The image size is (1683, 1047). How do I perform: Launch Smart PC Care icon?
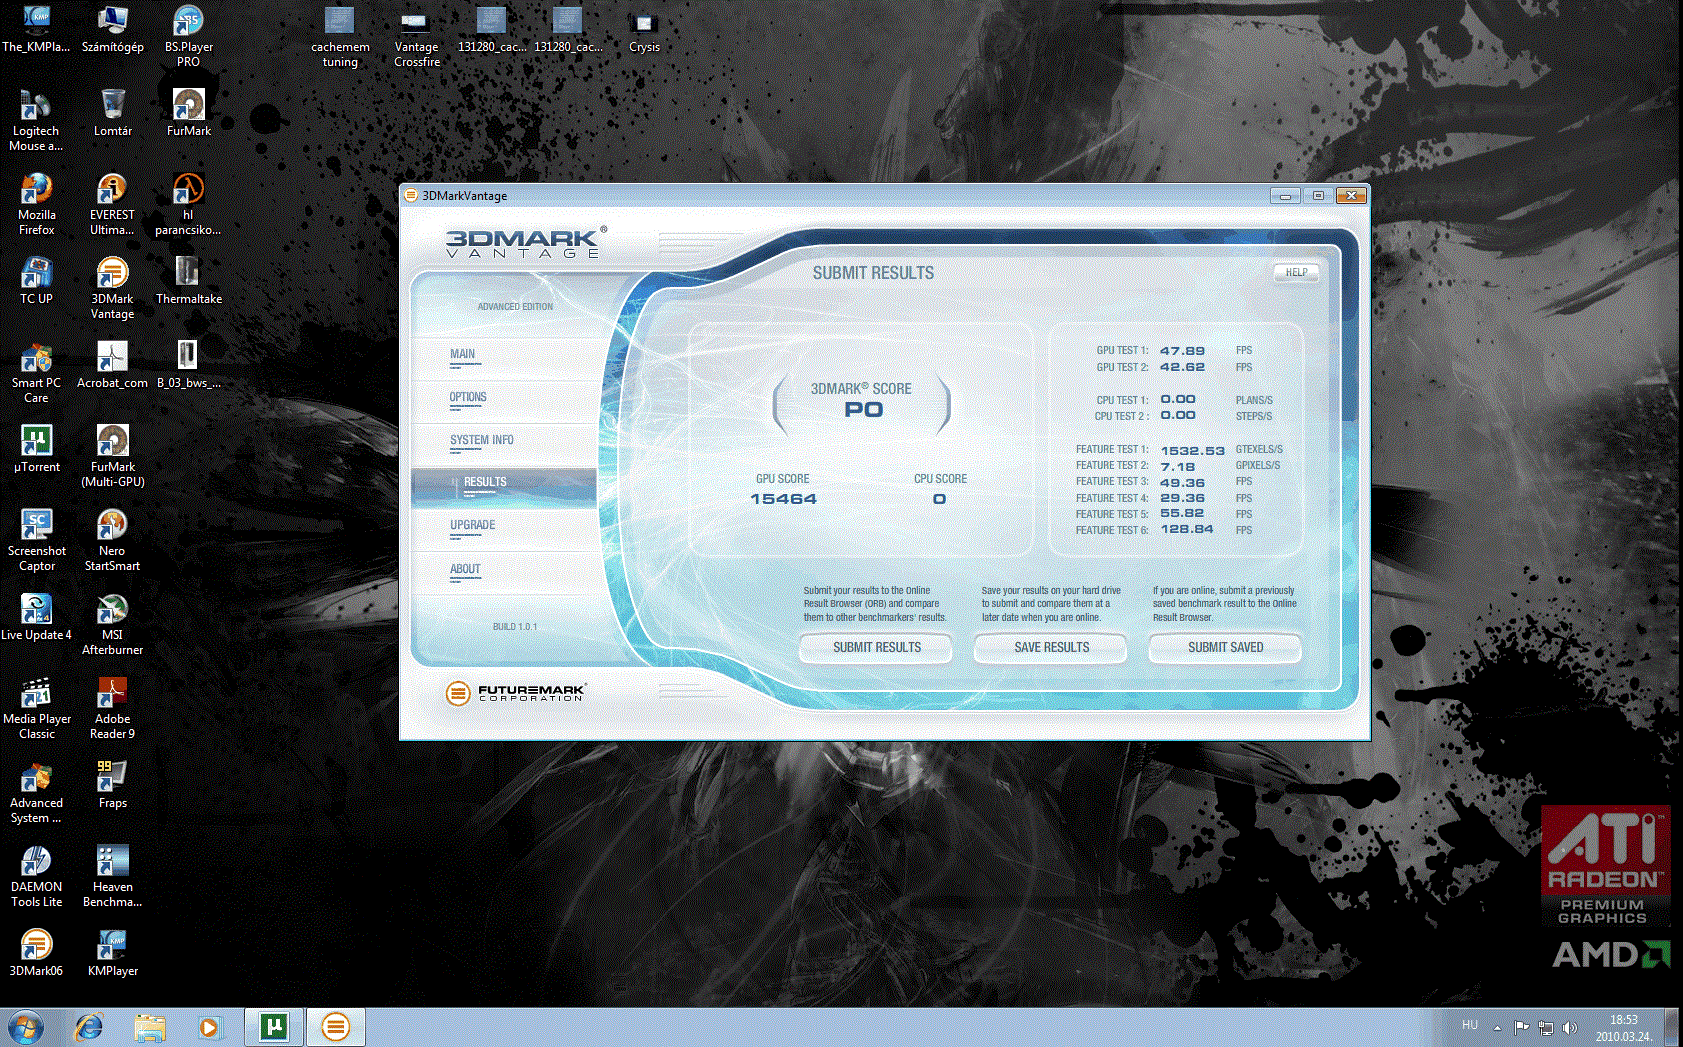tap(37, 372)
